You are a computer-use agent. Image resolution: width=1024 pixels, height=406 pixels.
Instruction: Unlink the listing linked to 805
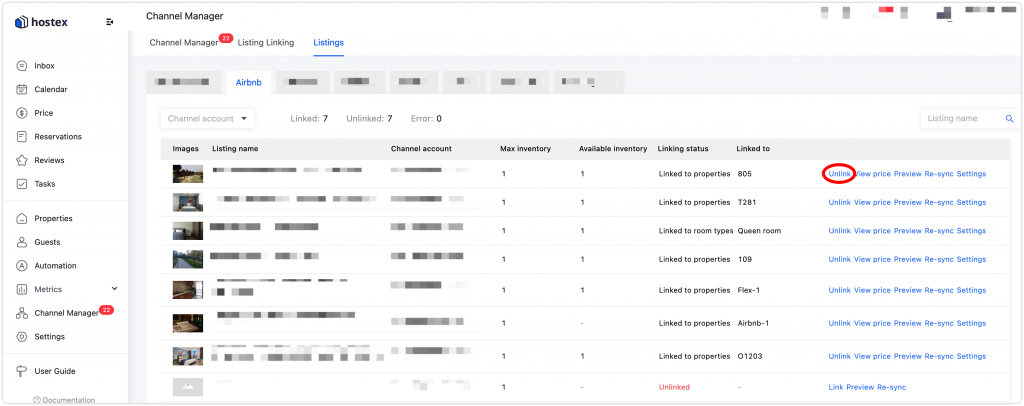click(839, 174)
